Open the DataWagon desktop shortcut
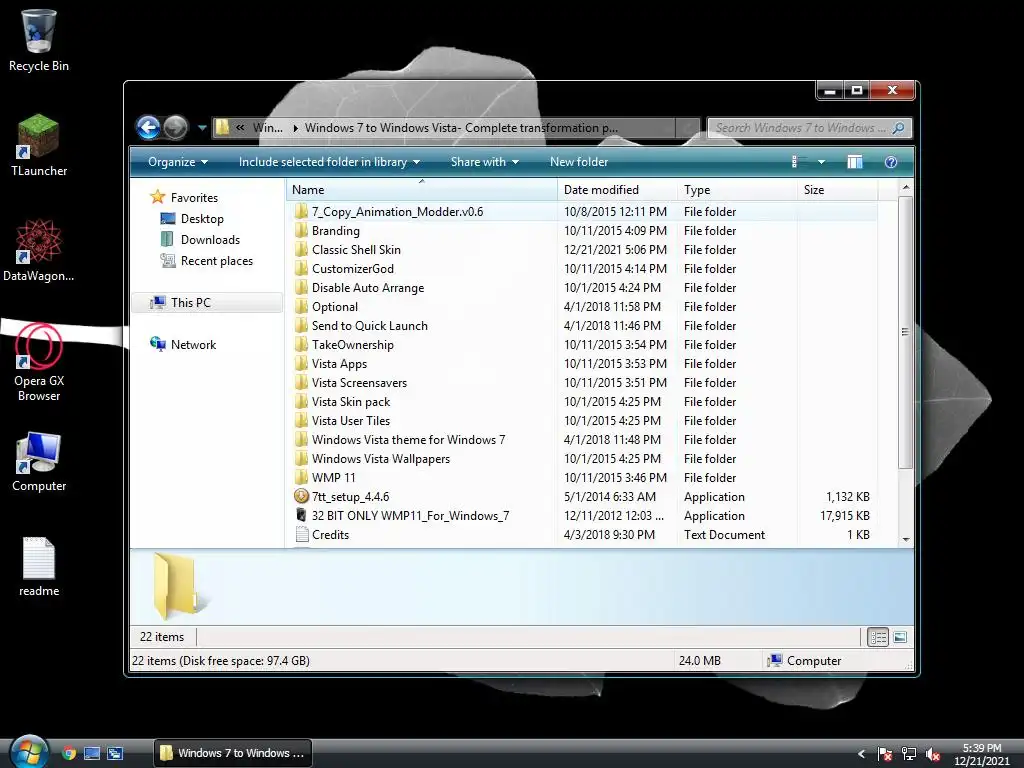 39,251
